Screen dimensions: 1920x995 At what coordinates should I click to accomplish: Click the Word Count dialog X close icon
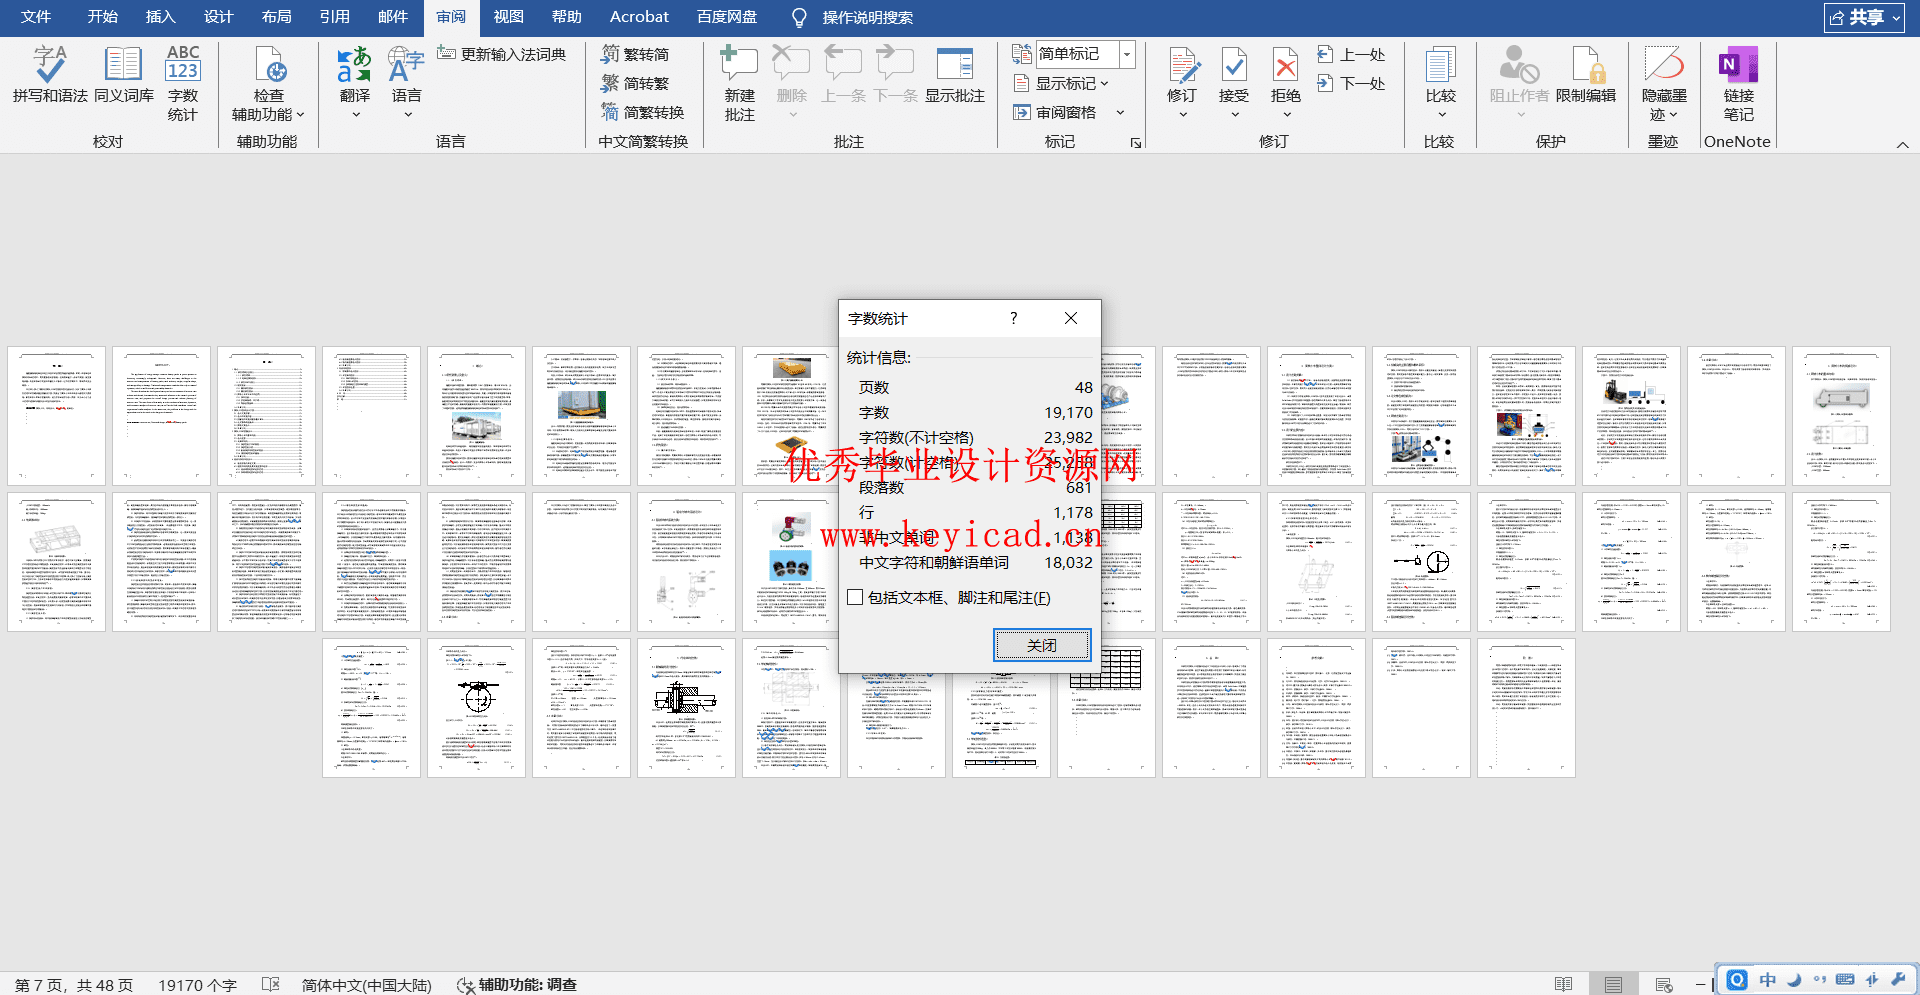[x=1071, y=318]
